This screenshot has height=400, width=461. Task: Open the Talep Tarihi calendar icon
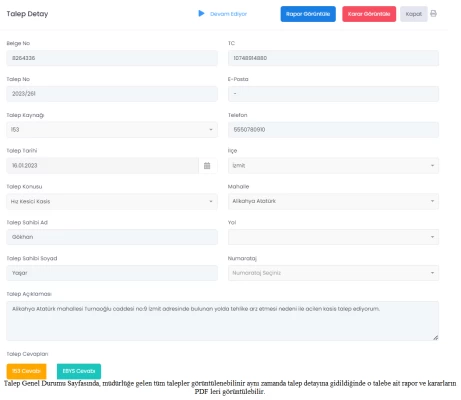click(207, 166)
